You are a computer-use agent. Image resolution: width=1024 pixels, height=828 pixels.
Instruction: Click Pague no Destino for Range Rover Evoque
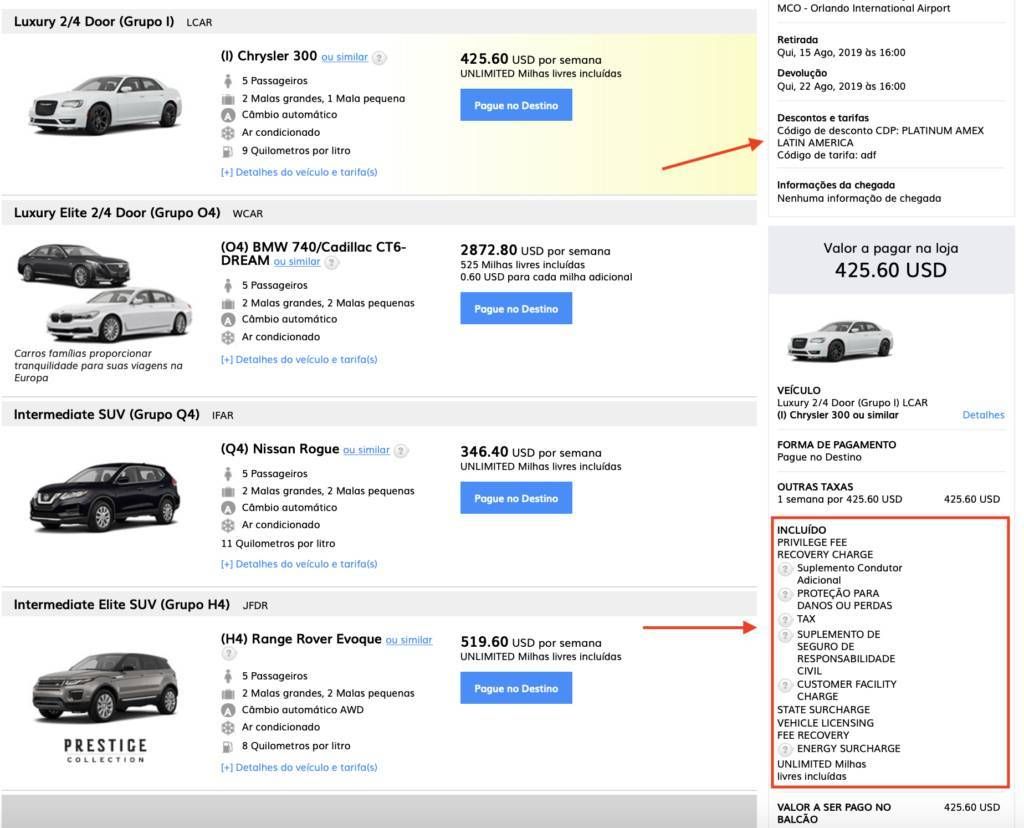click(516, 688)
